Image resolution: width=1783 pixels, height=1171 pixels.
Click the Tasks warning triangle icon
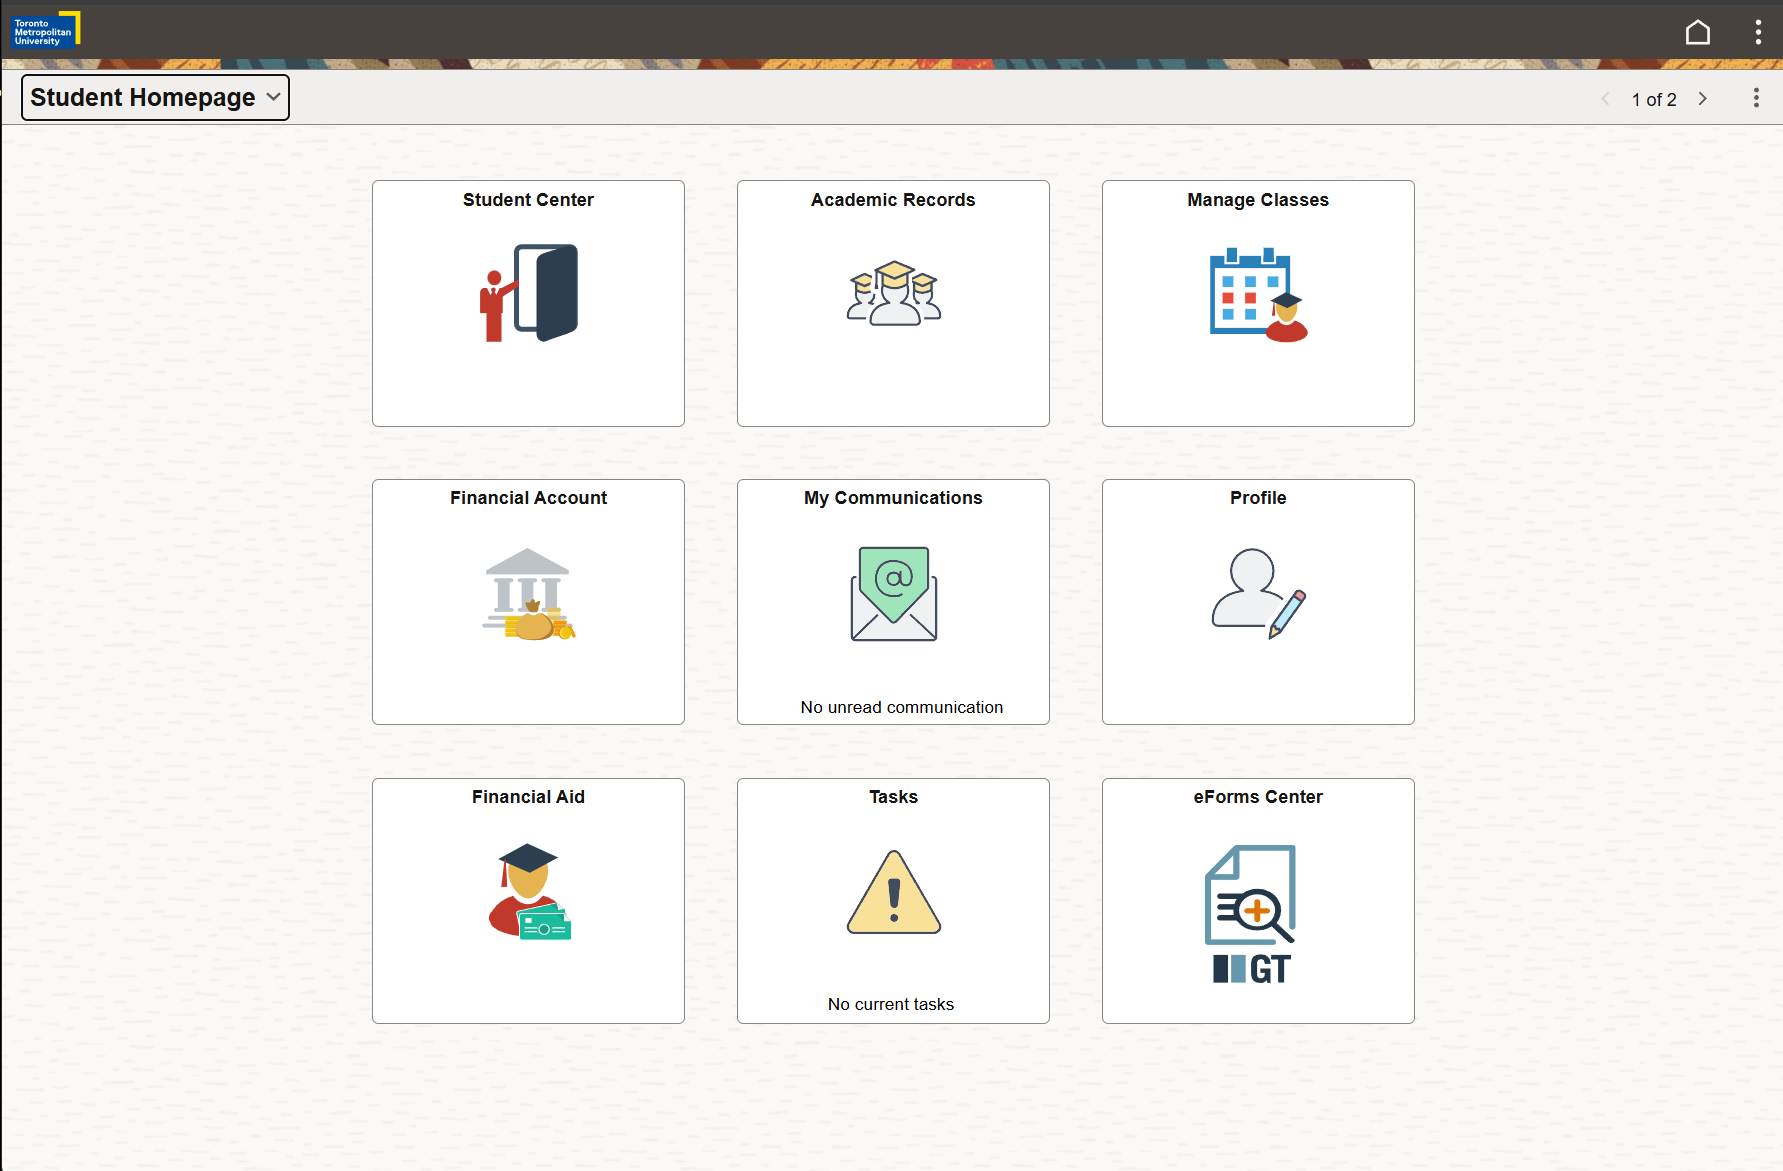coord(893,892)
